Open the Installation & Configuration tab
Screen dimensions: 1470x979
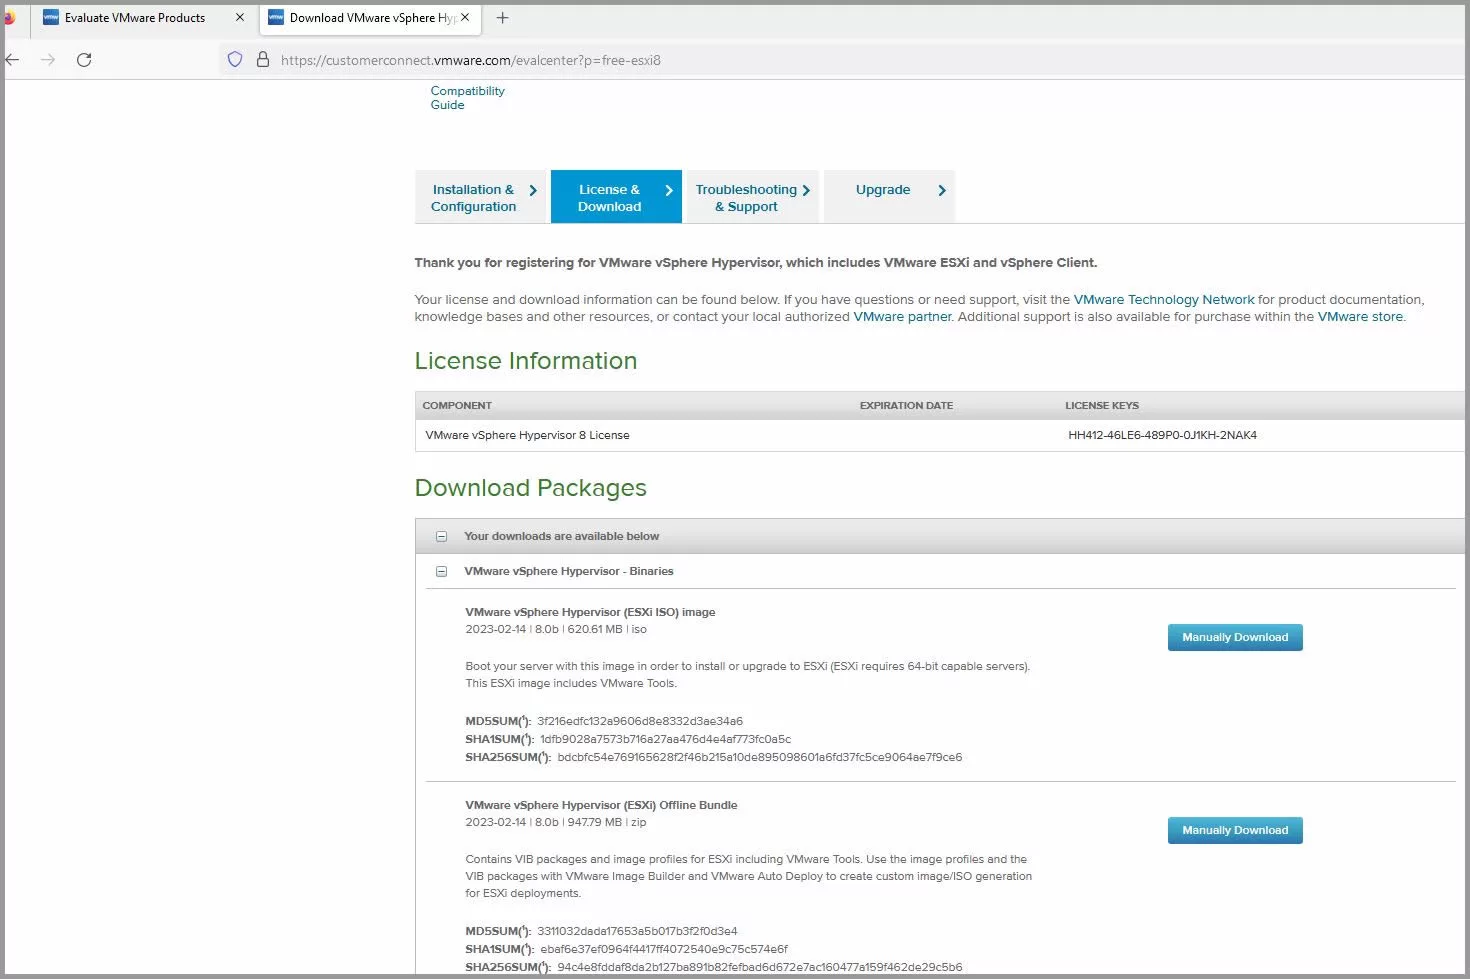pos(481,198)
